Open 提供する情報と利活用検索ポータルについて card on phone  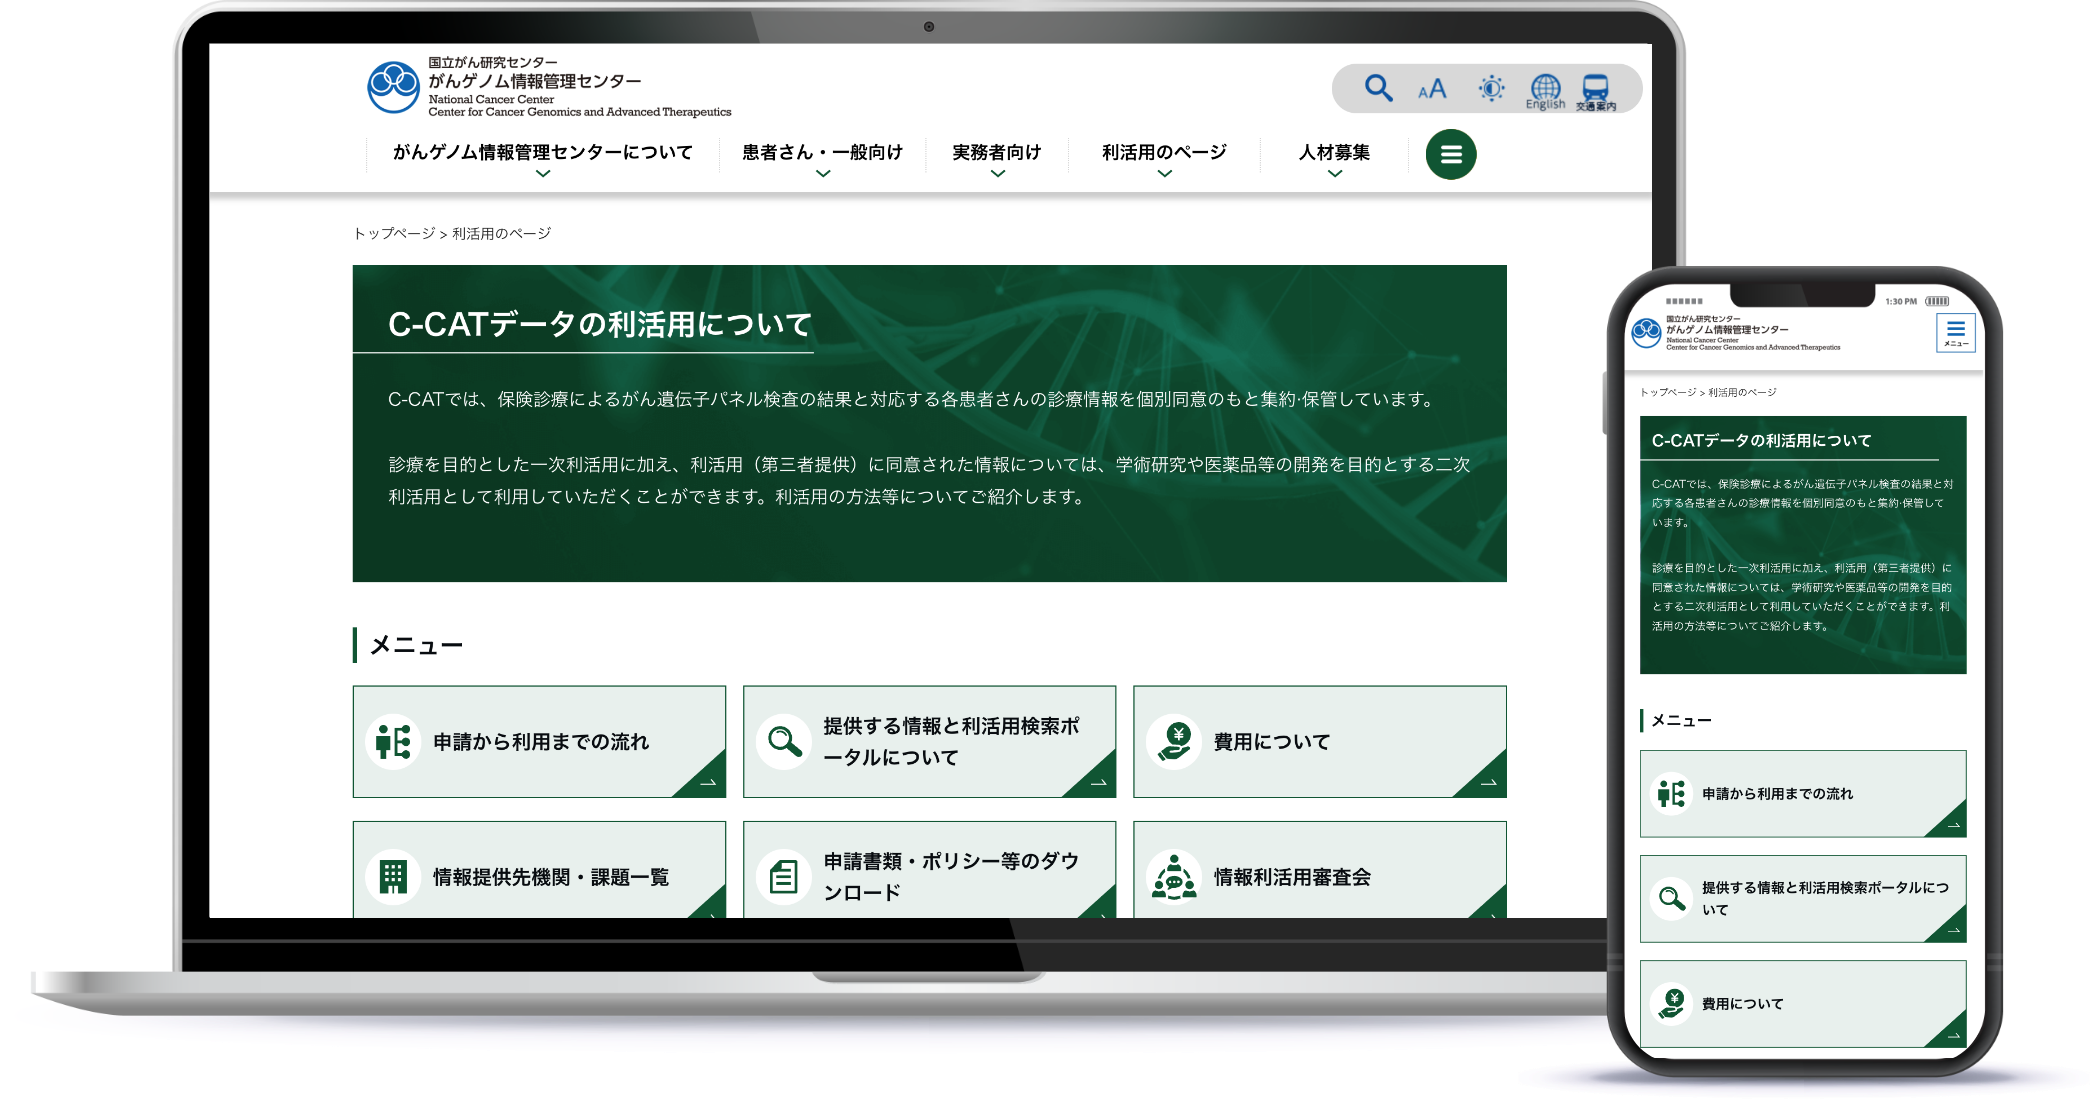coord(1803,898)
